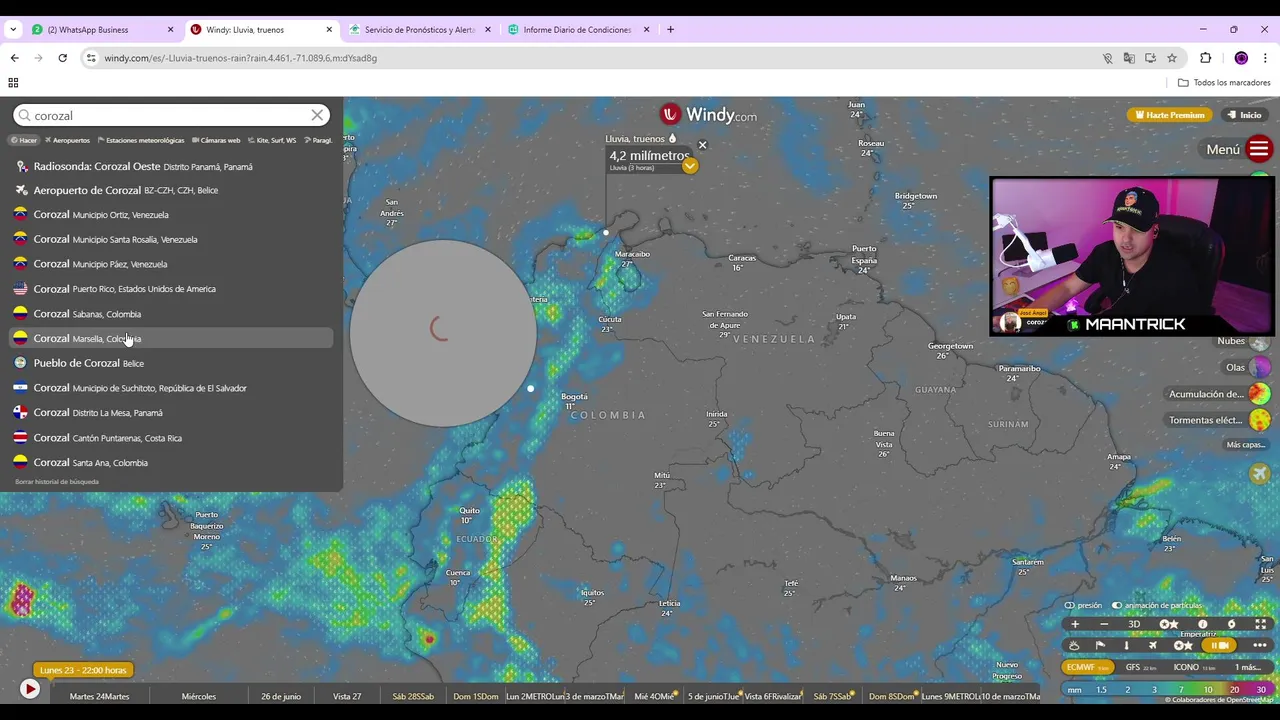This screenshot has width=1280, height=720.
Task: Open a new browser tab
Action: click(670, 30)
